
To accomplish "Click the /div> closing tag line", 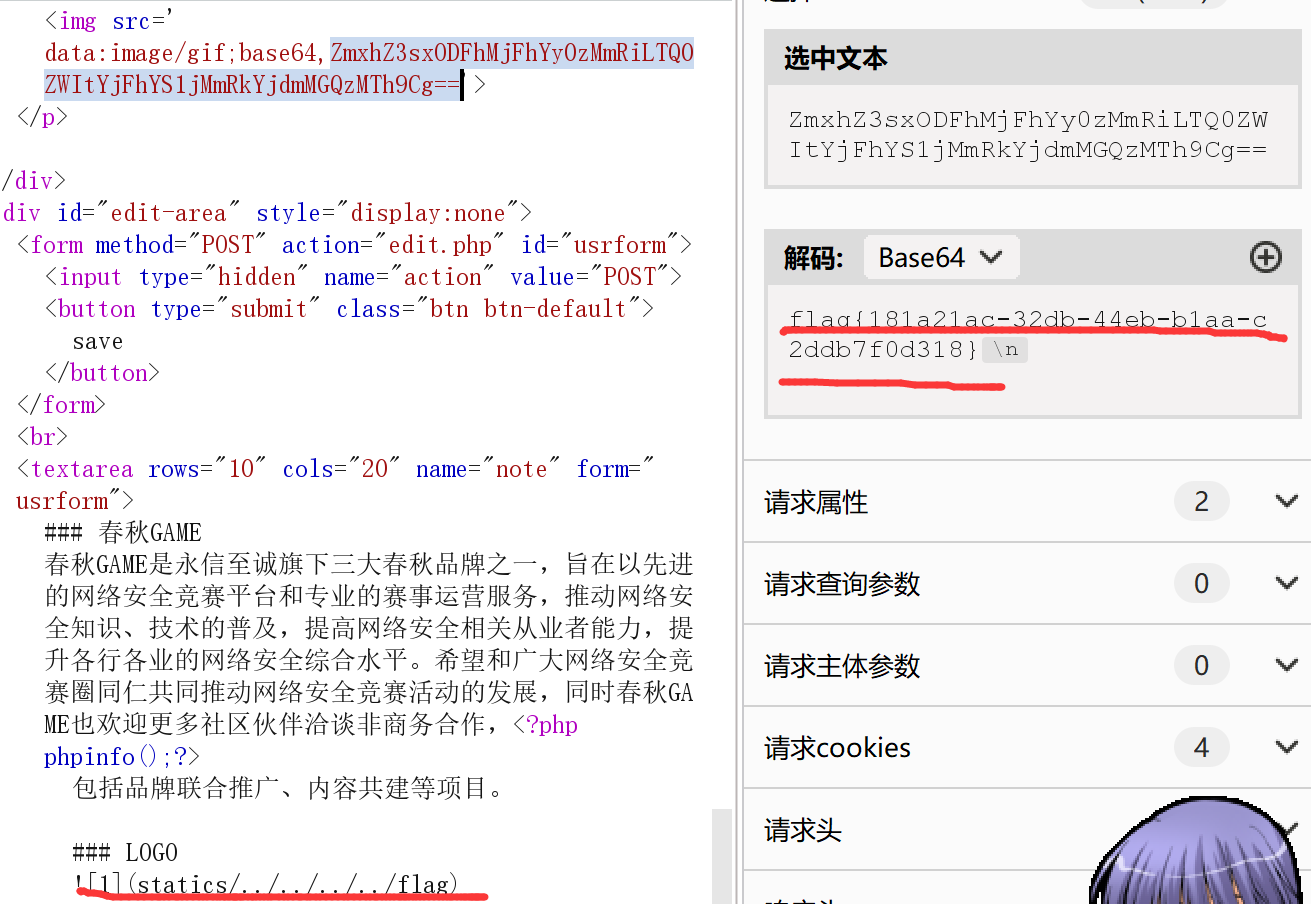I will [x=33, y=181].
